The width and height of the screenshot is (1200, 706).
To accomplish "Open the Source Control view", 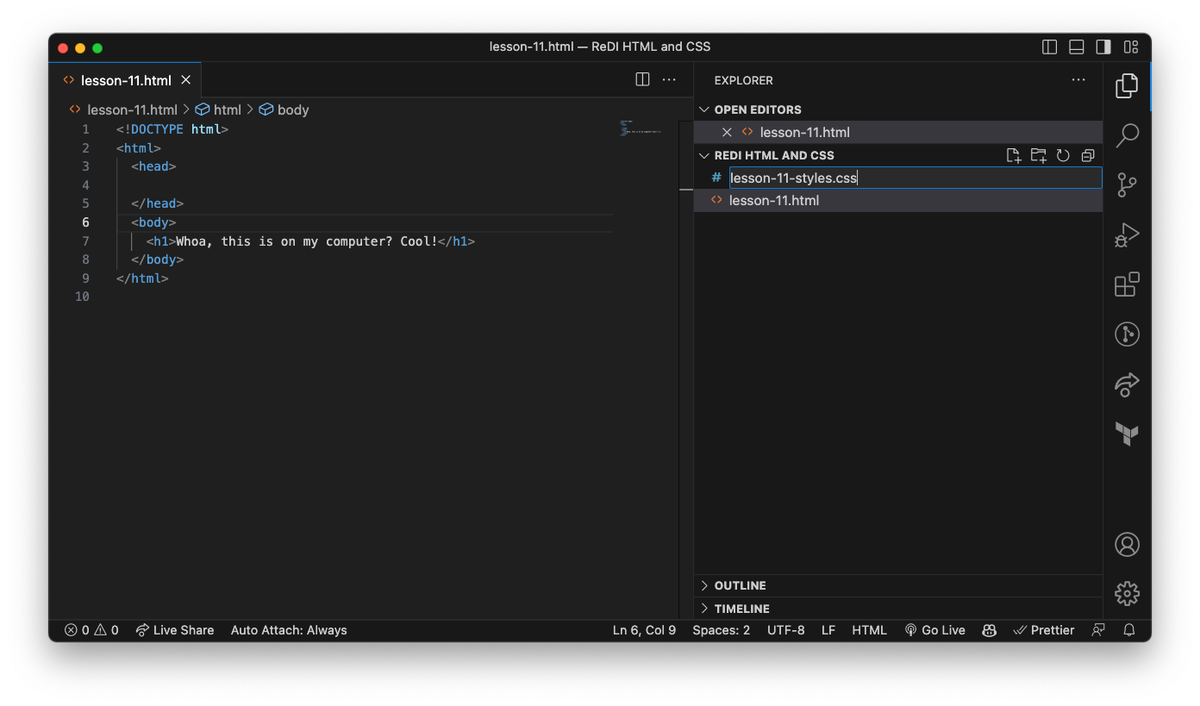I will [1127, 185].
